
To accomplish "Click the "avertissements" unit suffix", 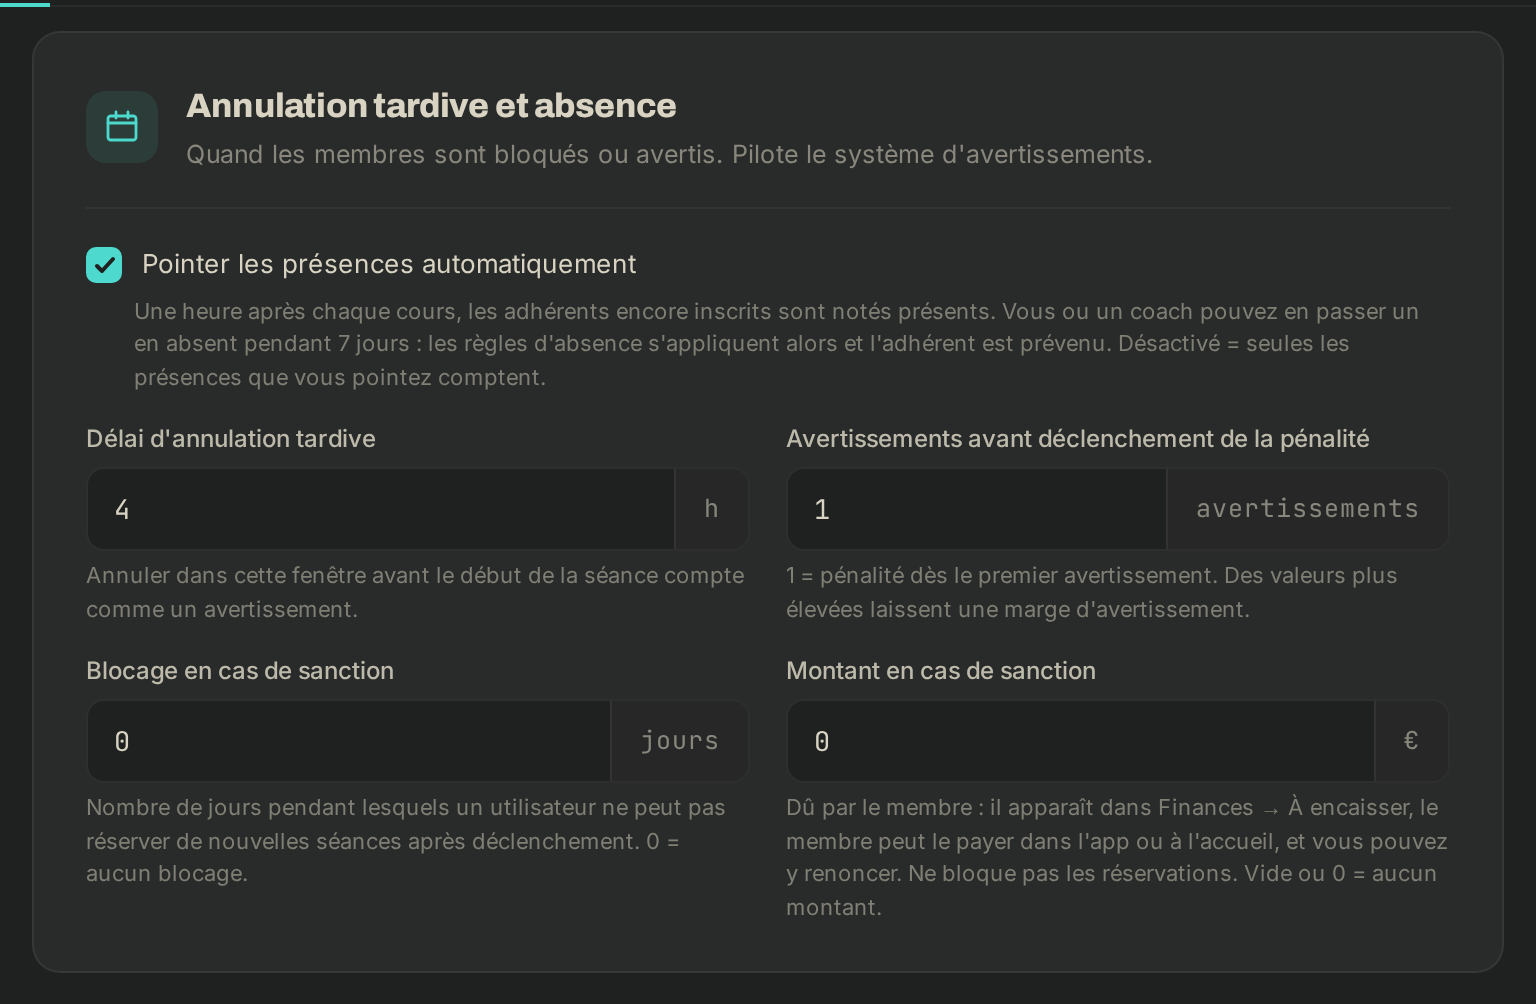I will (x=1307, y=509).
